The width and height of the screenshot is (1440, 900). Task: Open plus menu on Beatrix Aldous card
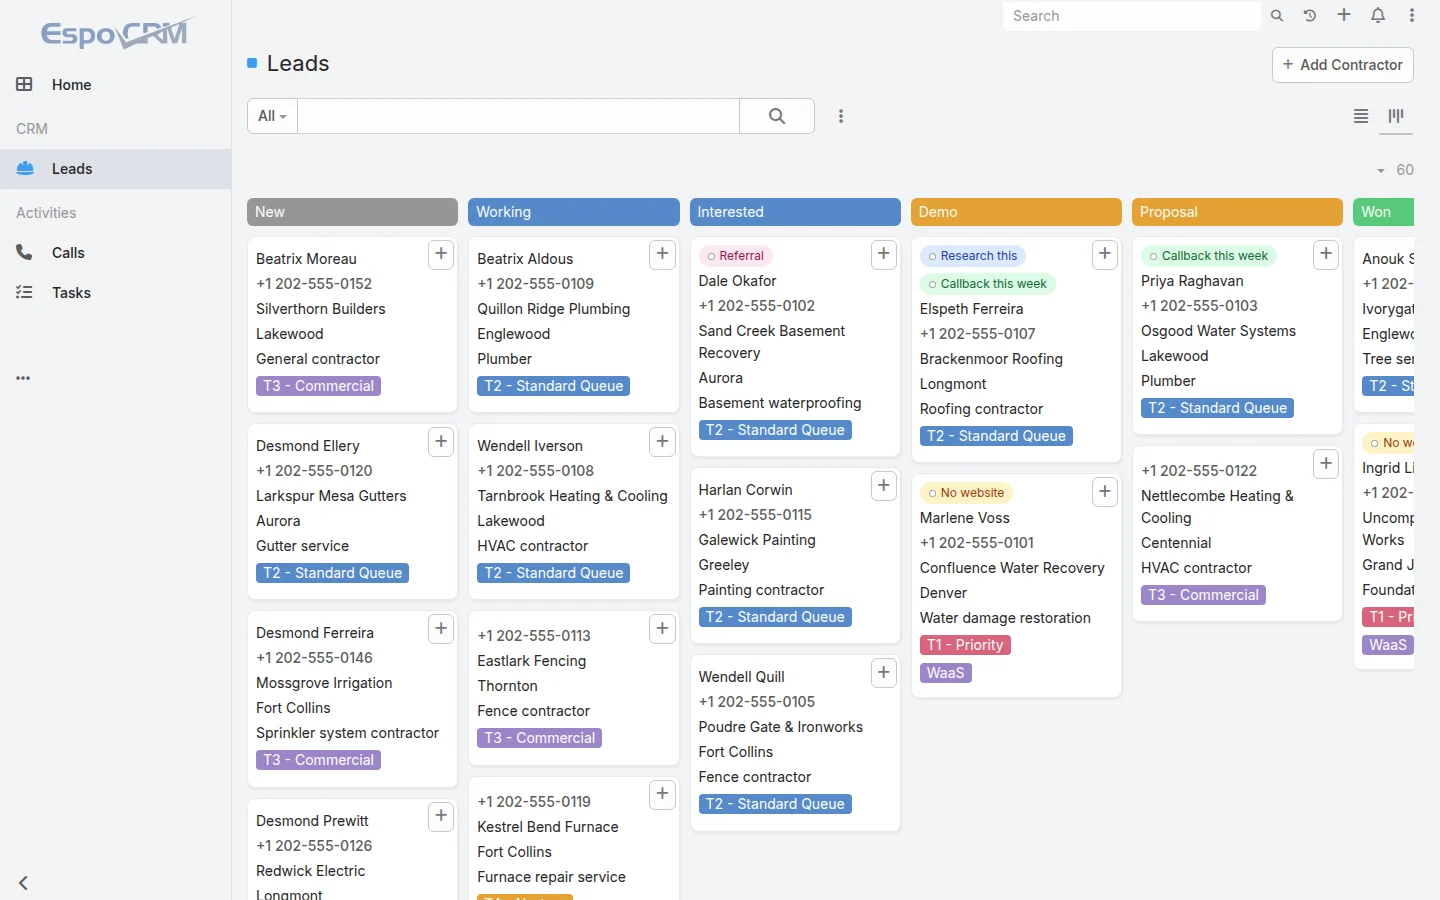point(662,254)
